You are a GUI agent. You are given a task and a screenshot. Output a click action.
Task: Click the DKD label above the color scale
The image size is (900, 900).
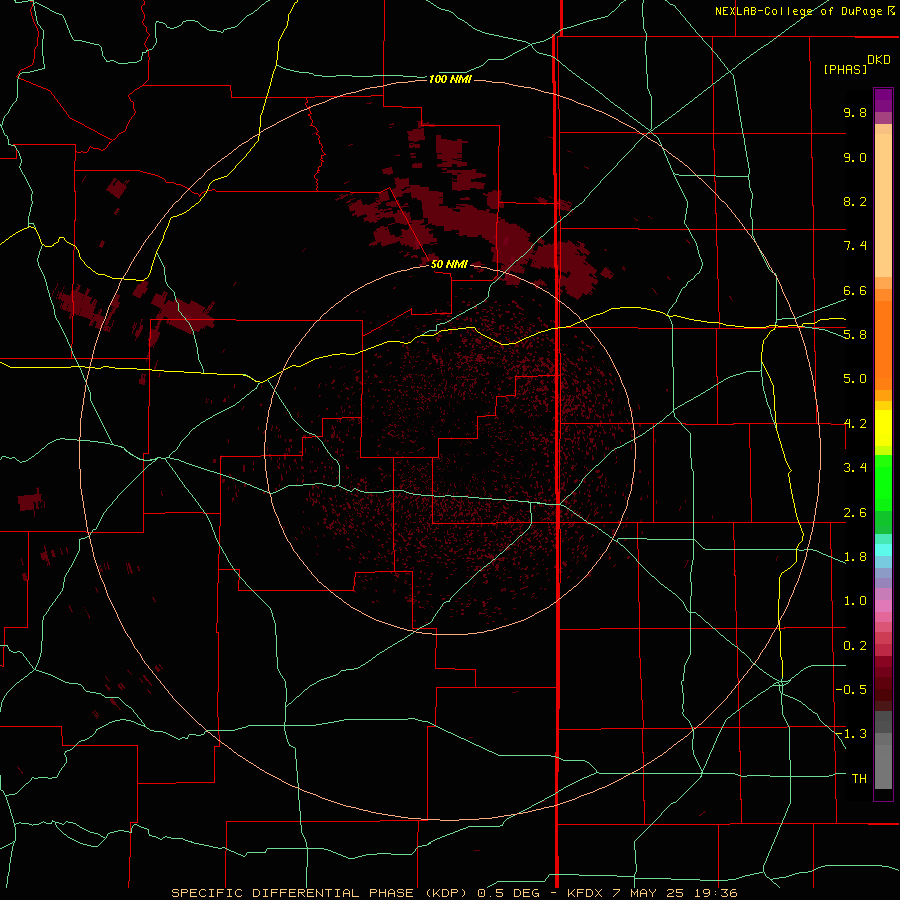pyautogui.click(x=879, y=60)
